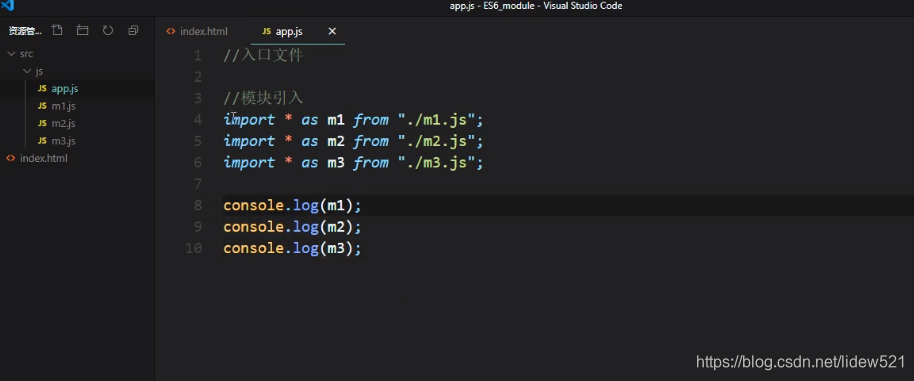Click the //模块引入 comment line
914x381 pixels.
(263, 98)
